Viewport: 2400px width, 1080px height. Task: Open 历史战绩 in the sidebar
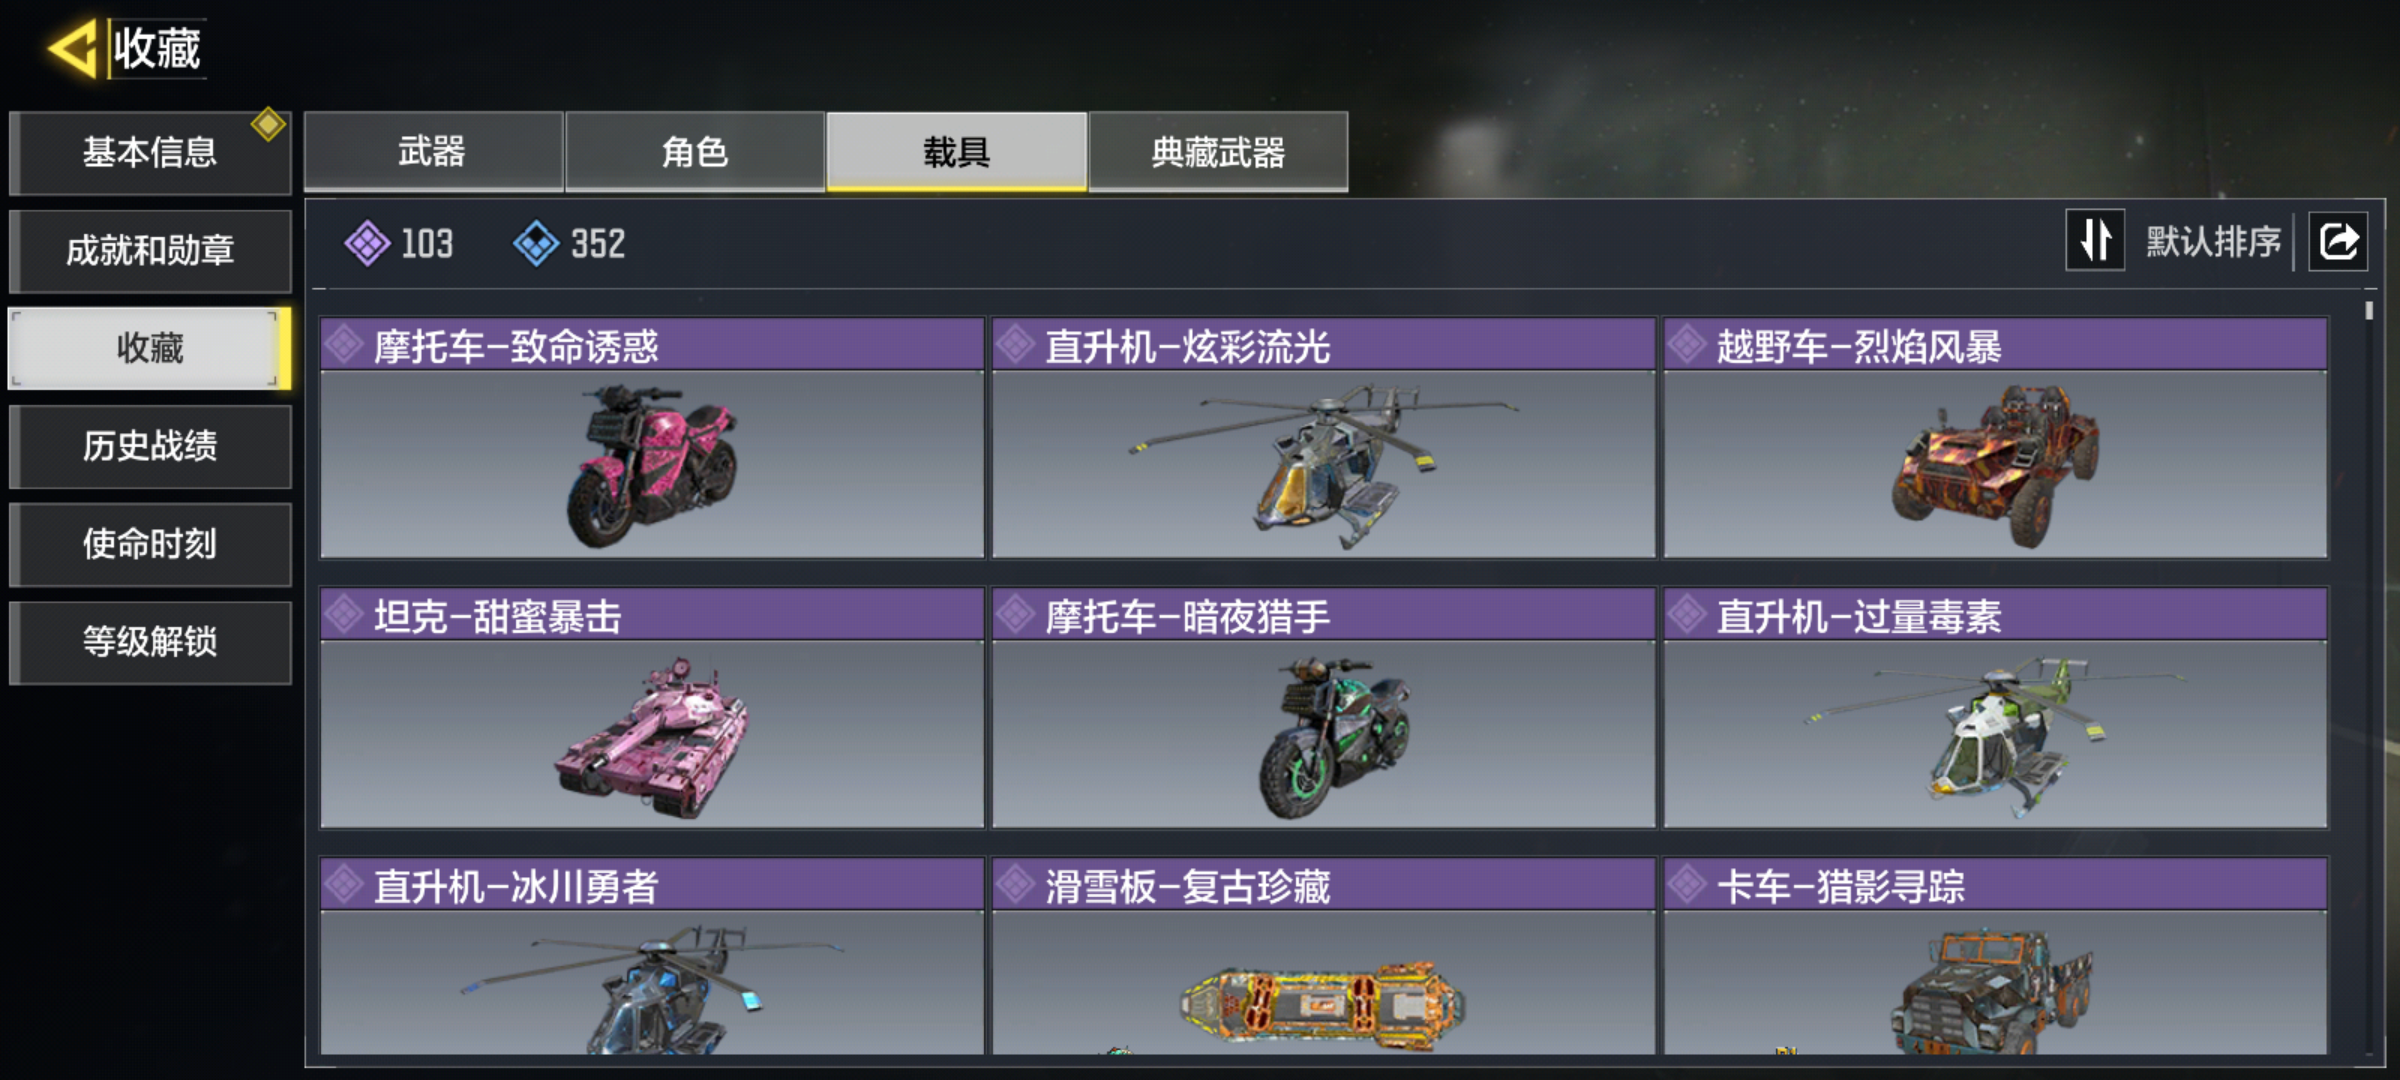click(x=150, y=446)
